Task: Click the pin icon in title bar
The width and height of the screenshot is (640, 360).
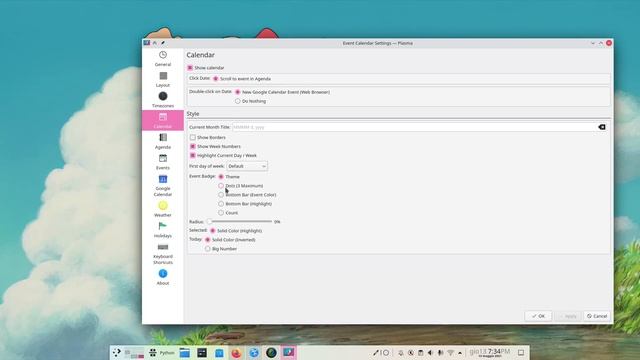Action: 163,43
